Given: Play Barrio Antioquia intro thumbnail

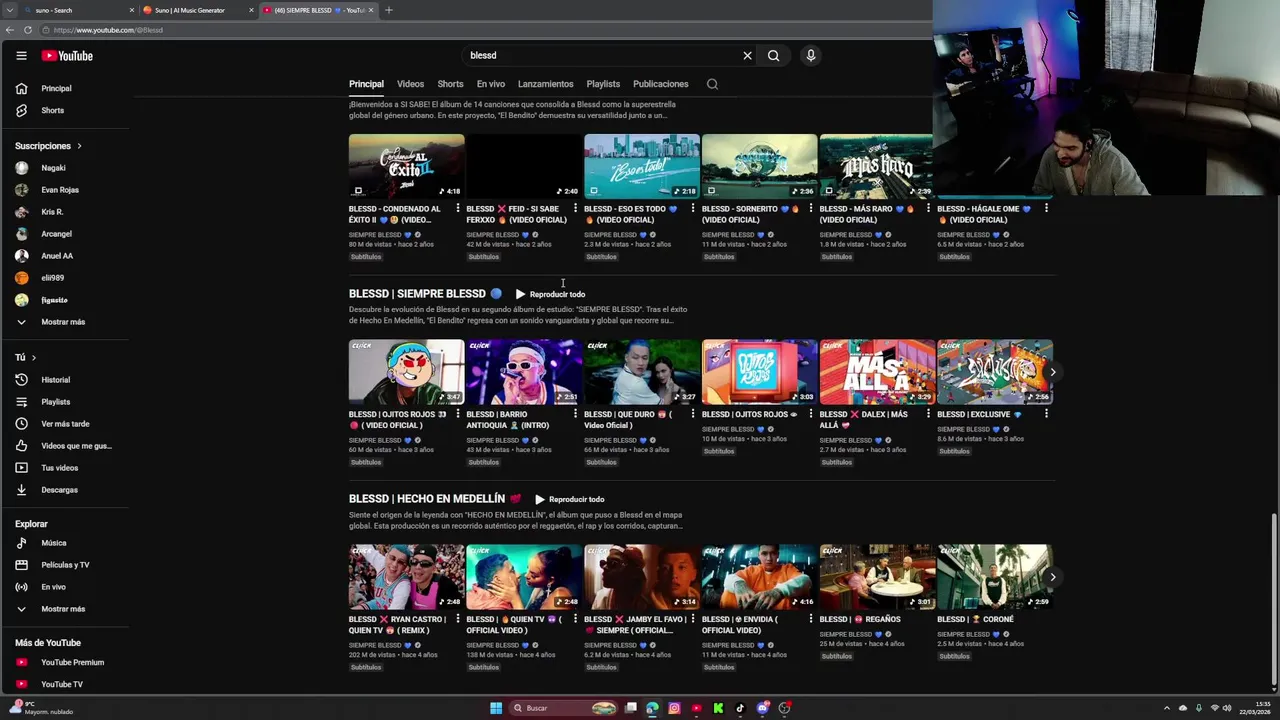Looking at the screenshot, I should [524, 372].
